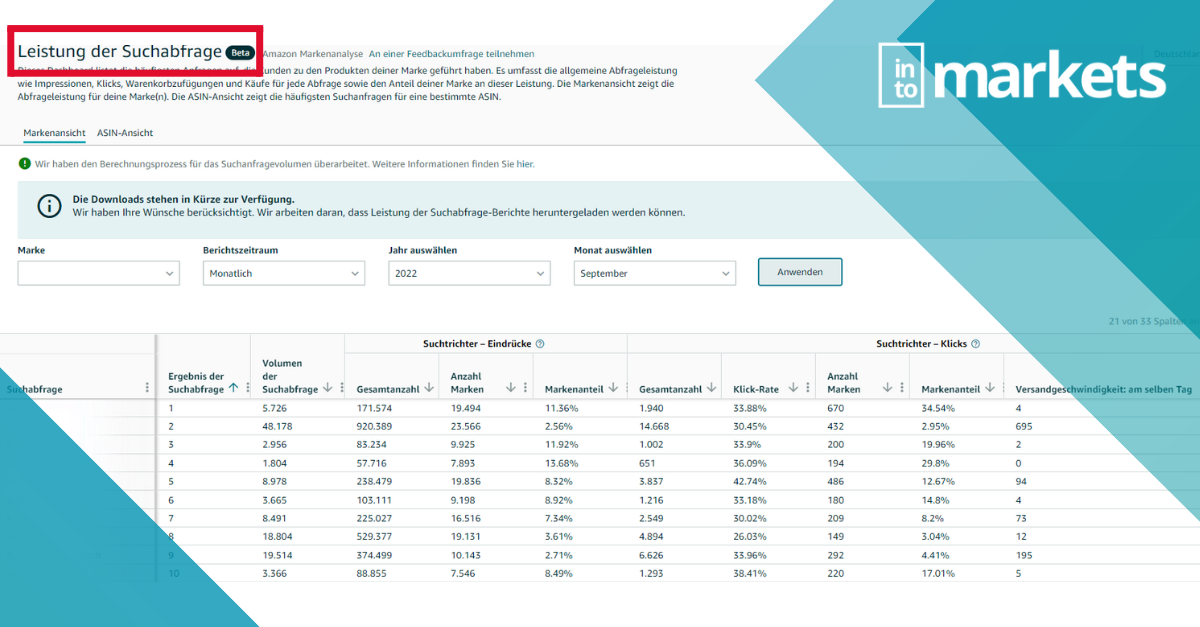
Task: Select search volume cell '5.726'
Action: (275, 408)
